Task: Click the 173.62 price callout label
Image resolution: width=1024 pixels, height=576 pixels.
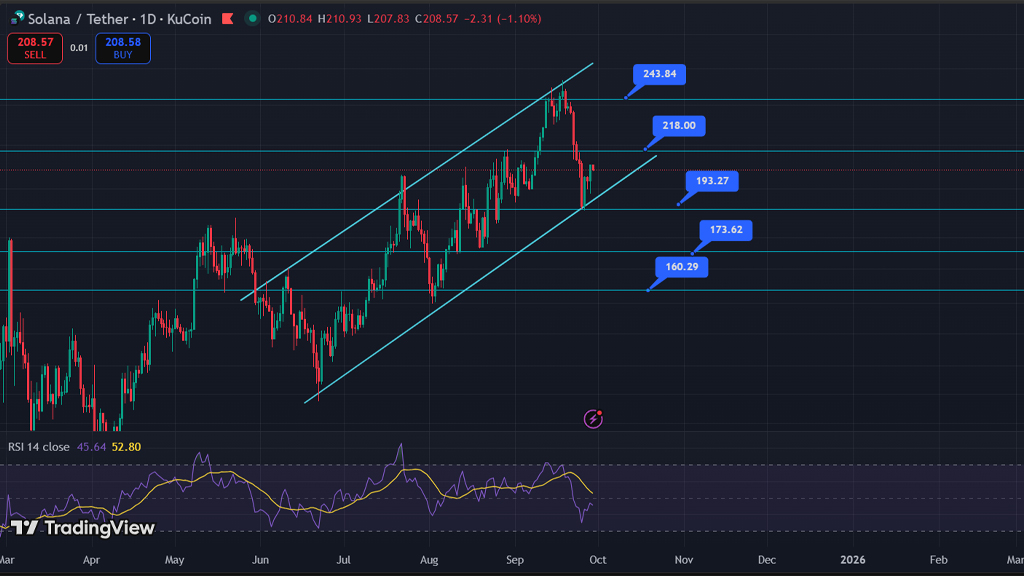Action: [x=725, y=230]
